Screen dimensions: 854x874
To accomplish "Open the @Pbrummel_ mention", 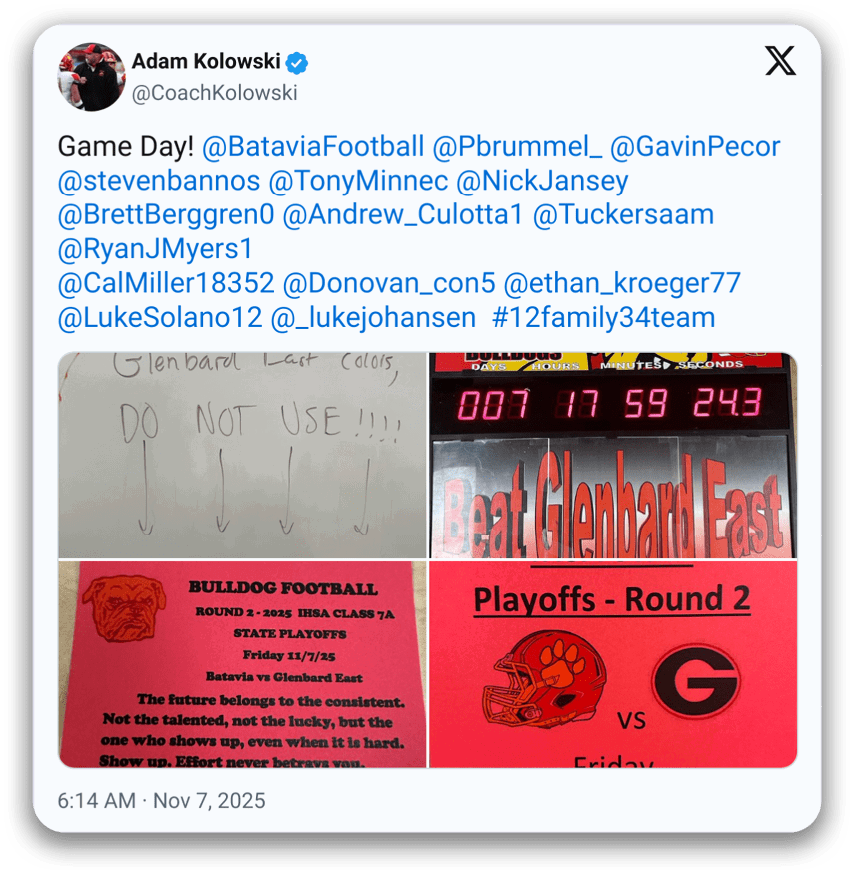I will coord(517,147).
